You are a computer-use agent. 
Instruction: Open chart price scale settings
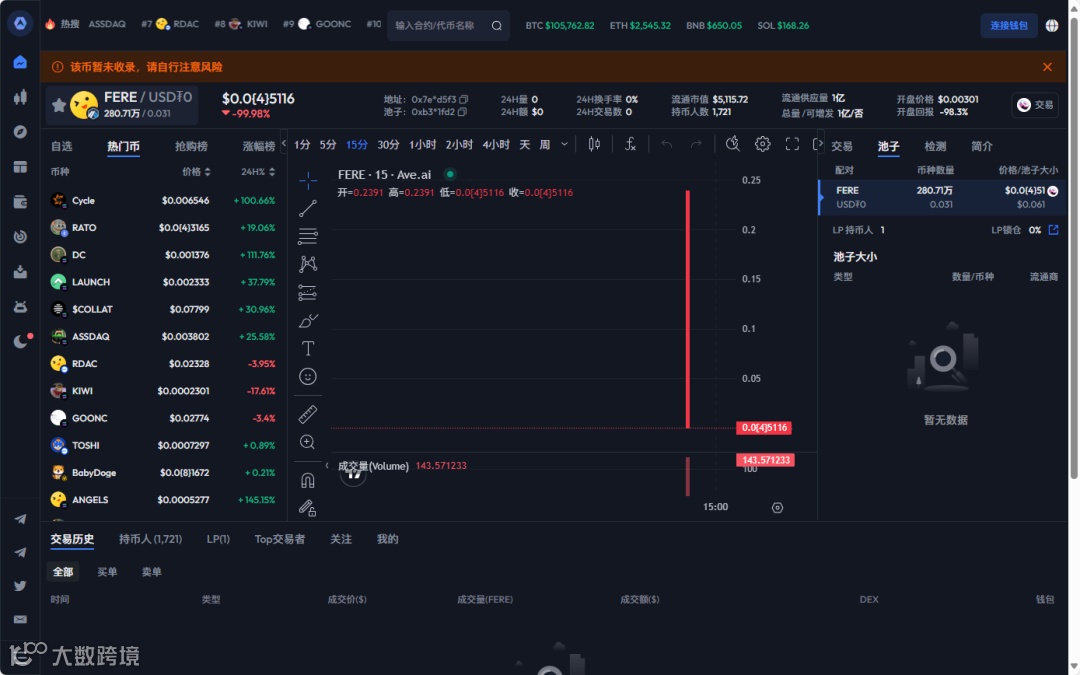778,508
